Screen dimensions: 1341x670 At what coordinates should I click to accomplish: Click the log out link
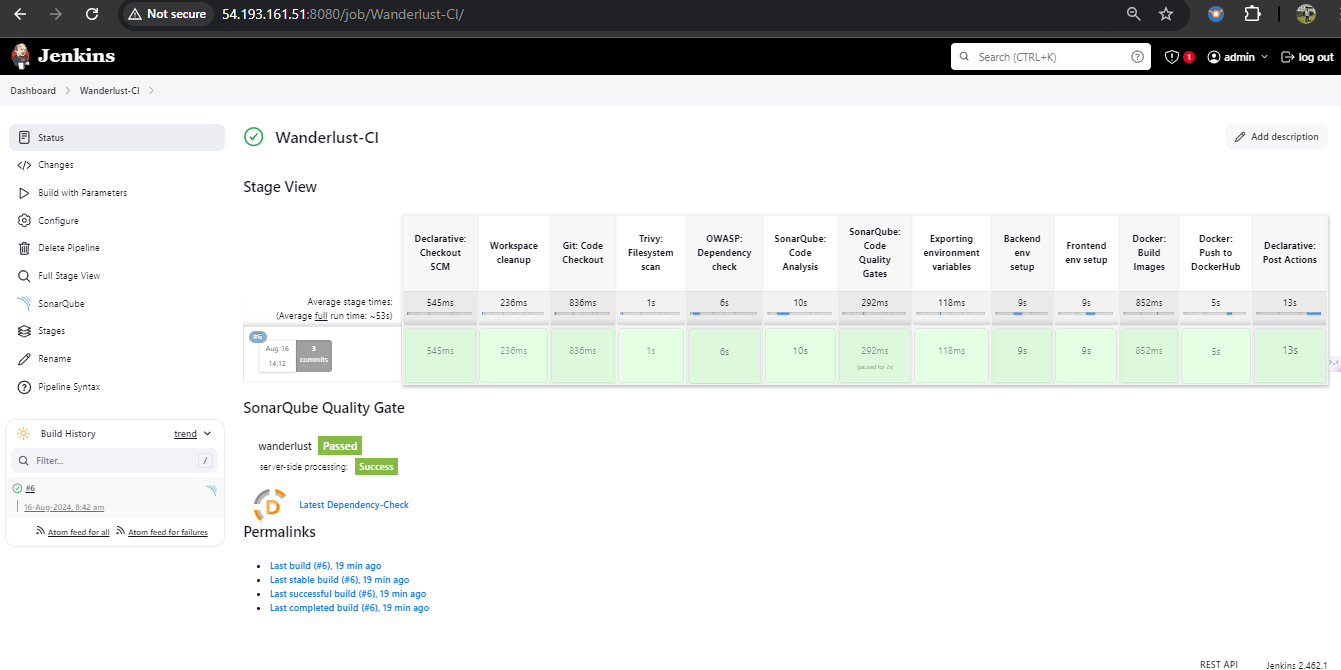coord(1307,57)
